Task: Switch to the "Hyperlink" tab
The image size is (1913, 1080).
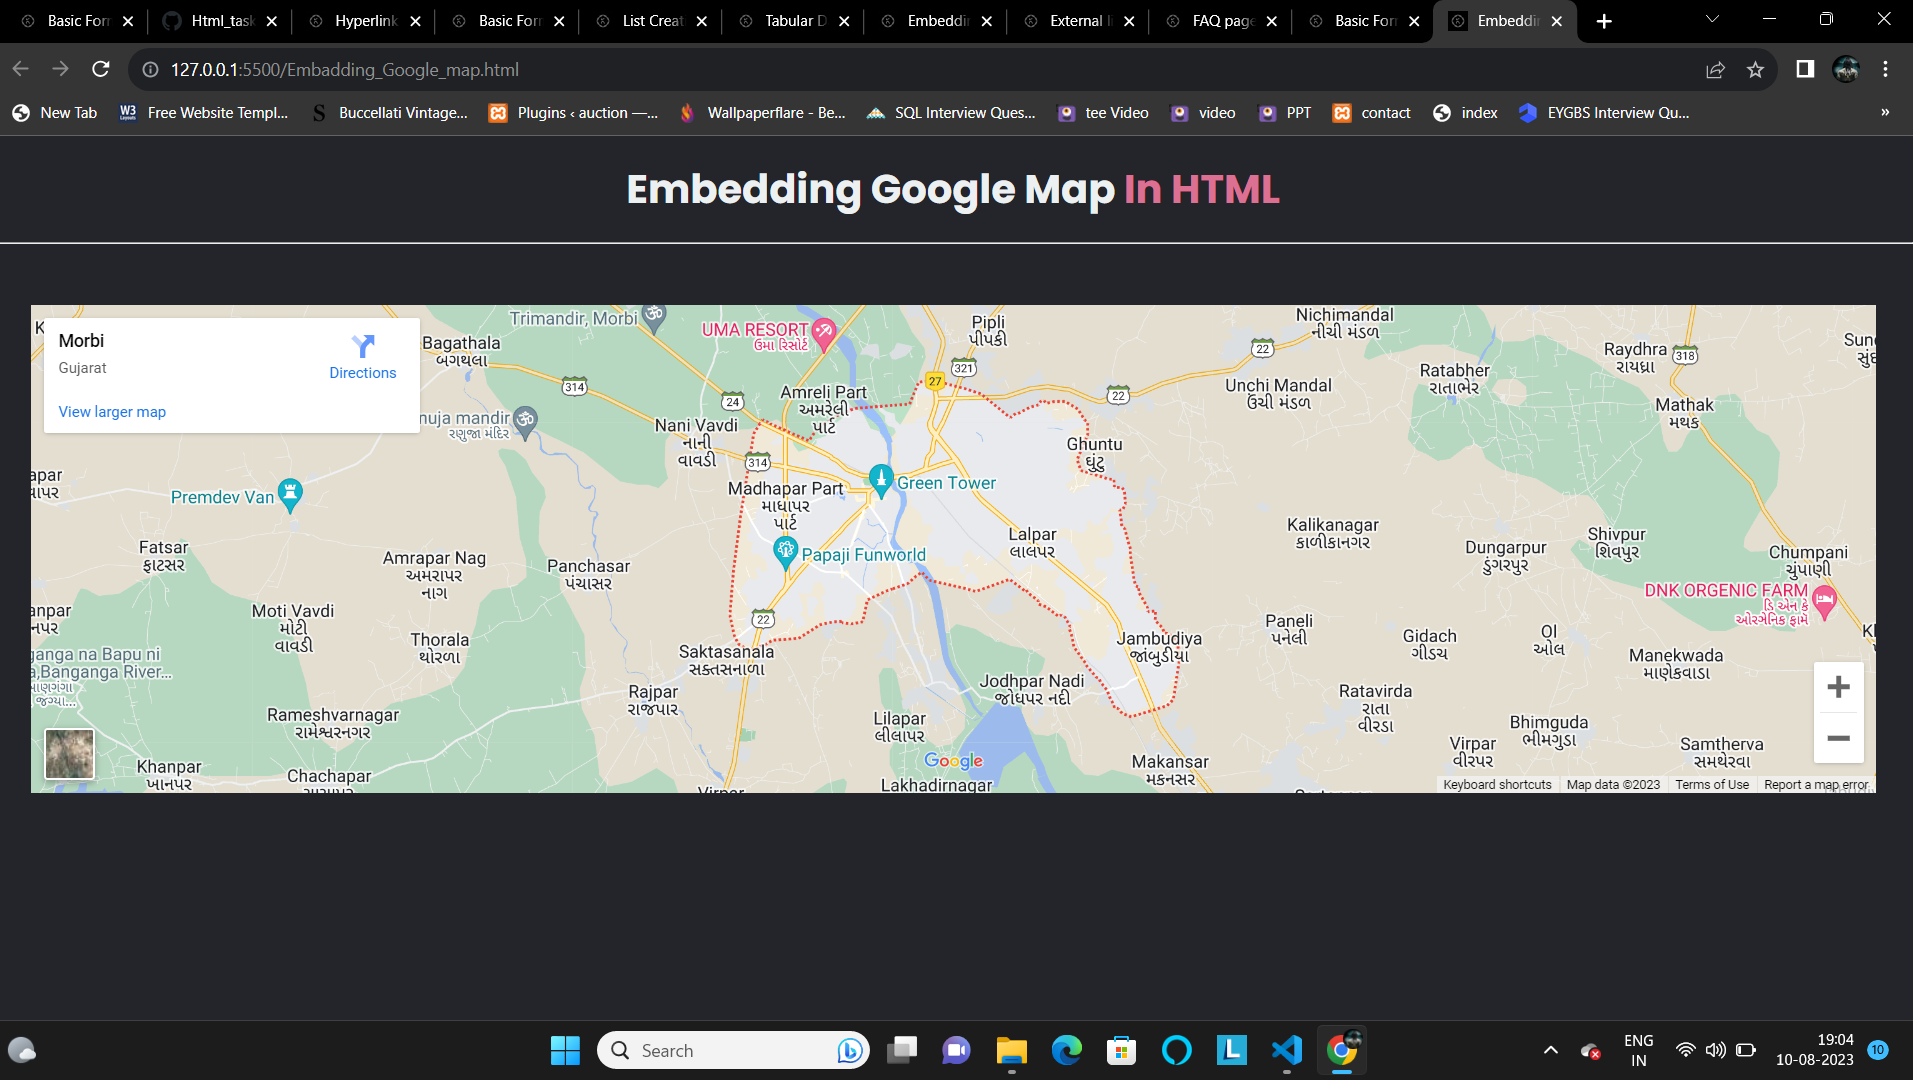Action: [367, 20]
